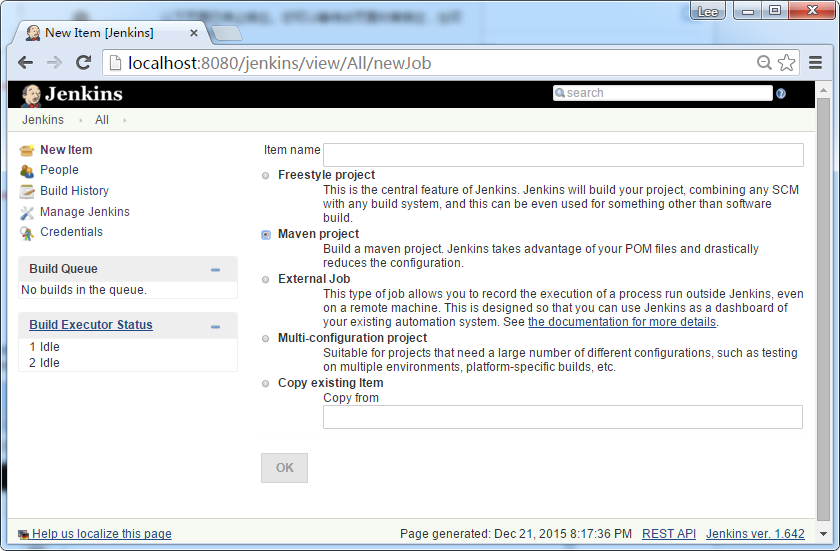Open the REST API link

[x=668, y=534]
